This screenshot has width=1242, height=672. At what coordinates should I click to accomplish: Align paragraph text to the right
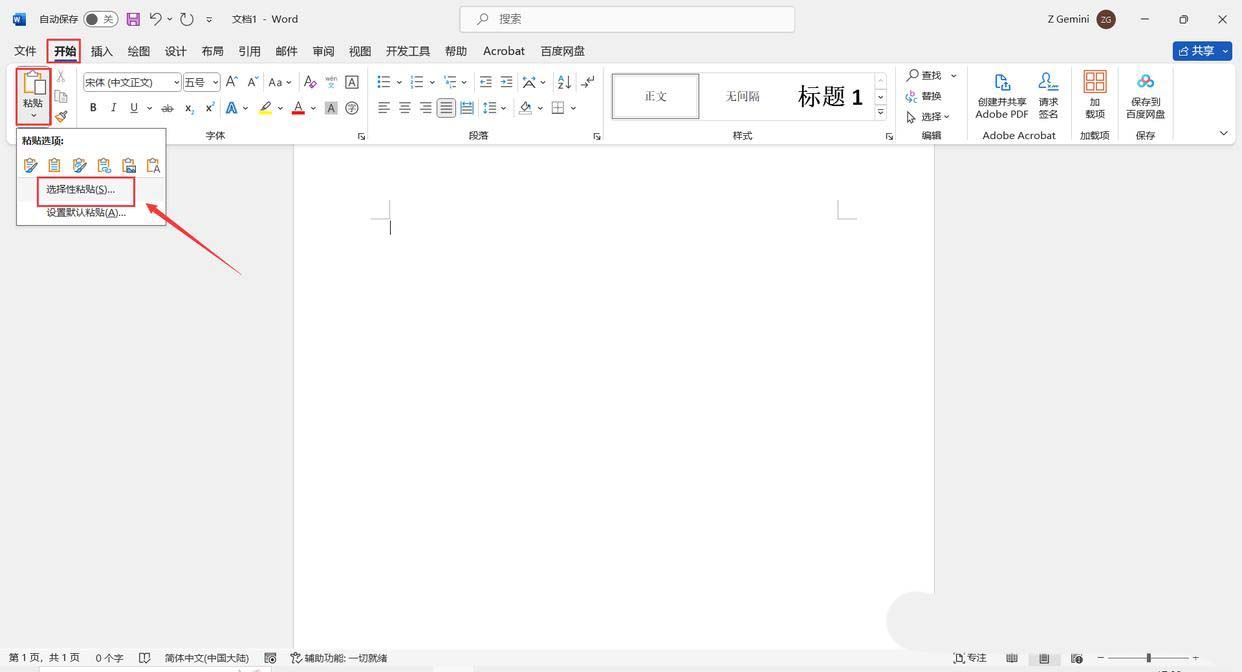[426, 108]
